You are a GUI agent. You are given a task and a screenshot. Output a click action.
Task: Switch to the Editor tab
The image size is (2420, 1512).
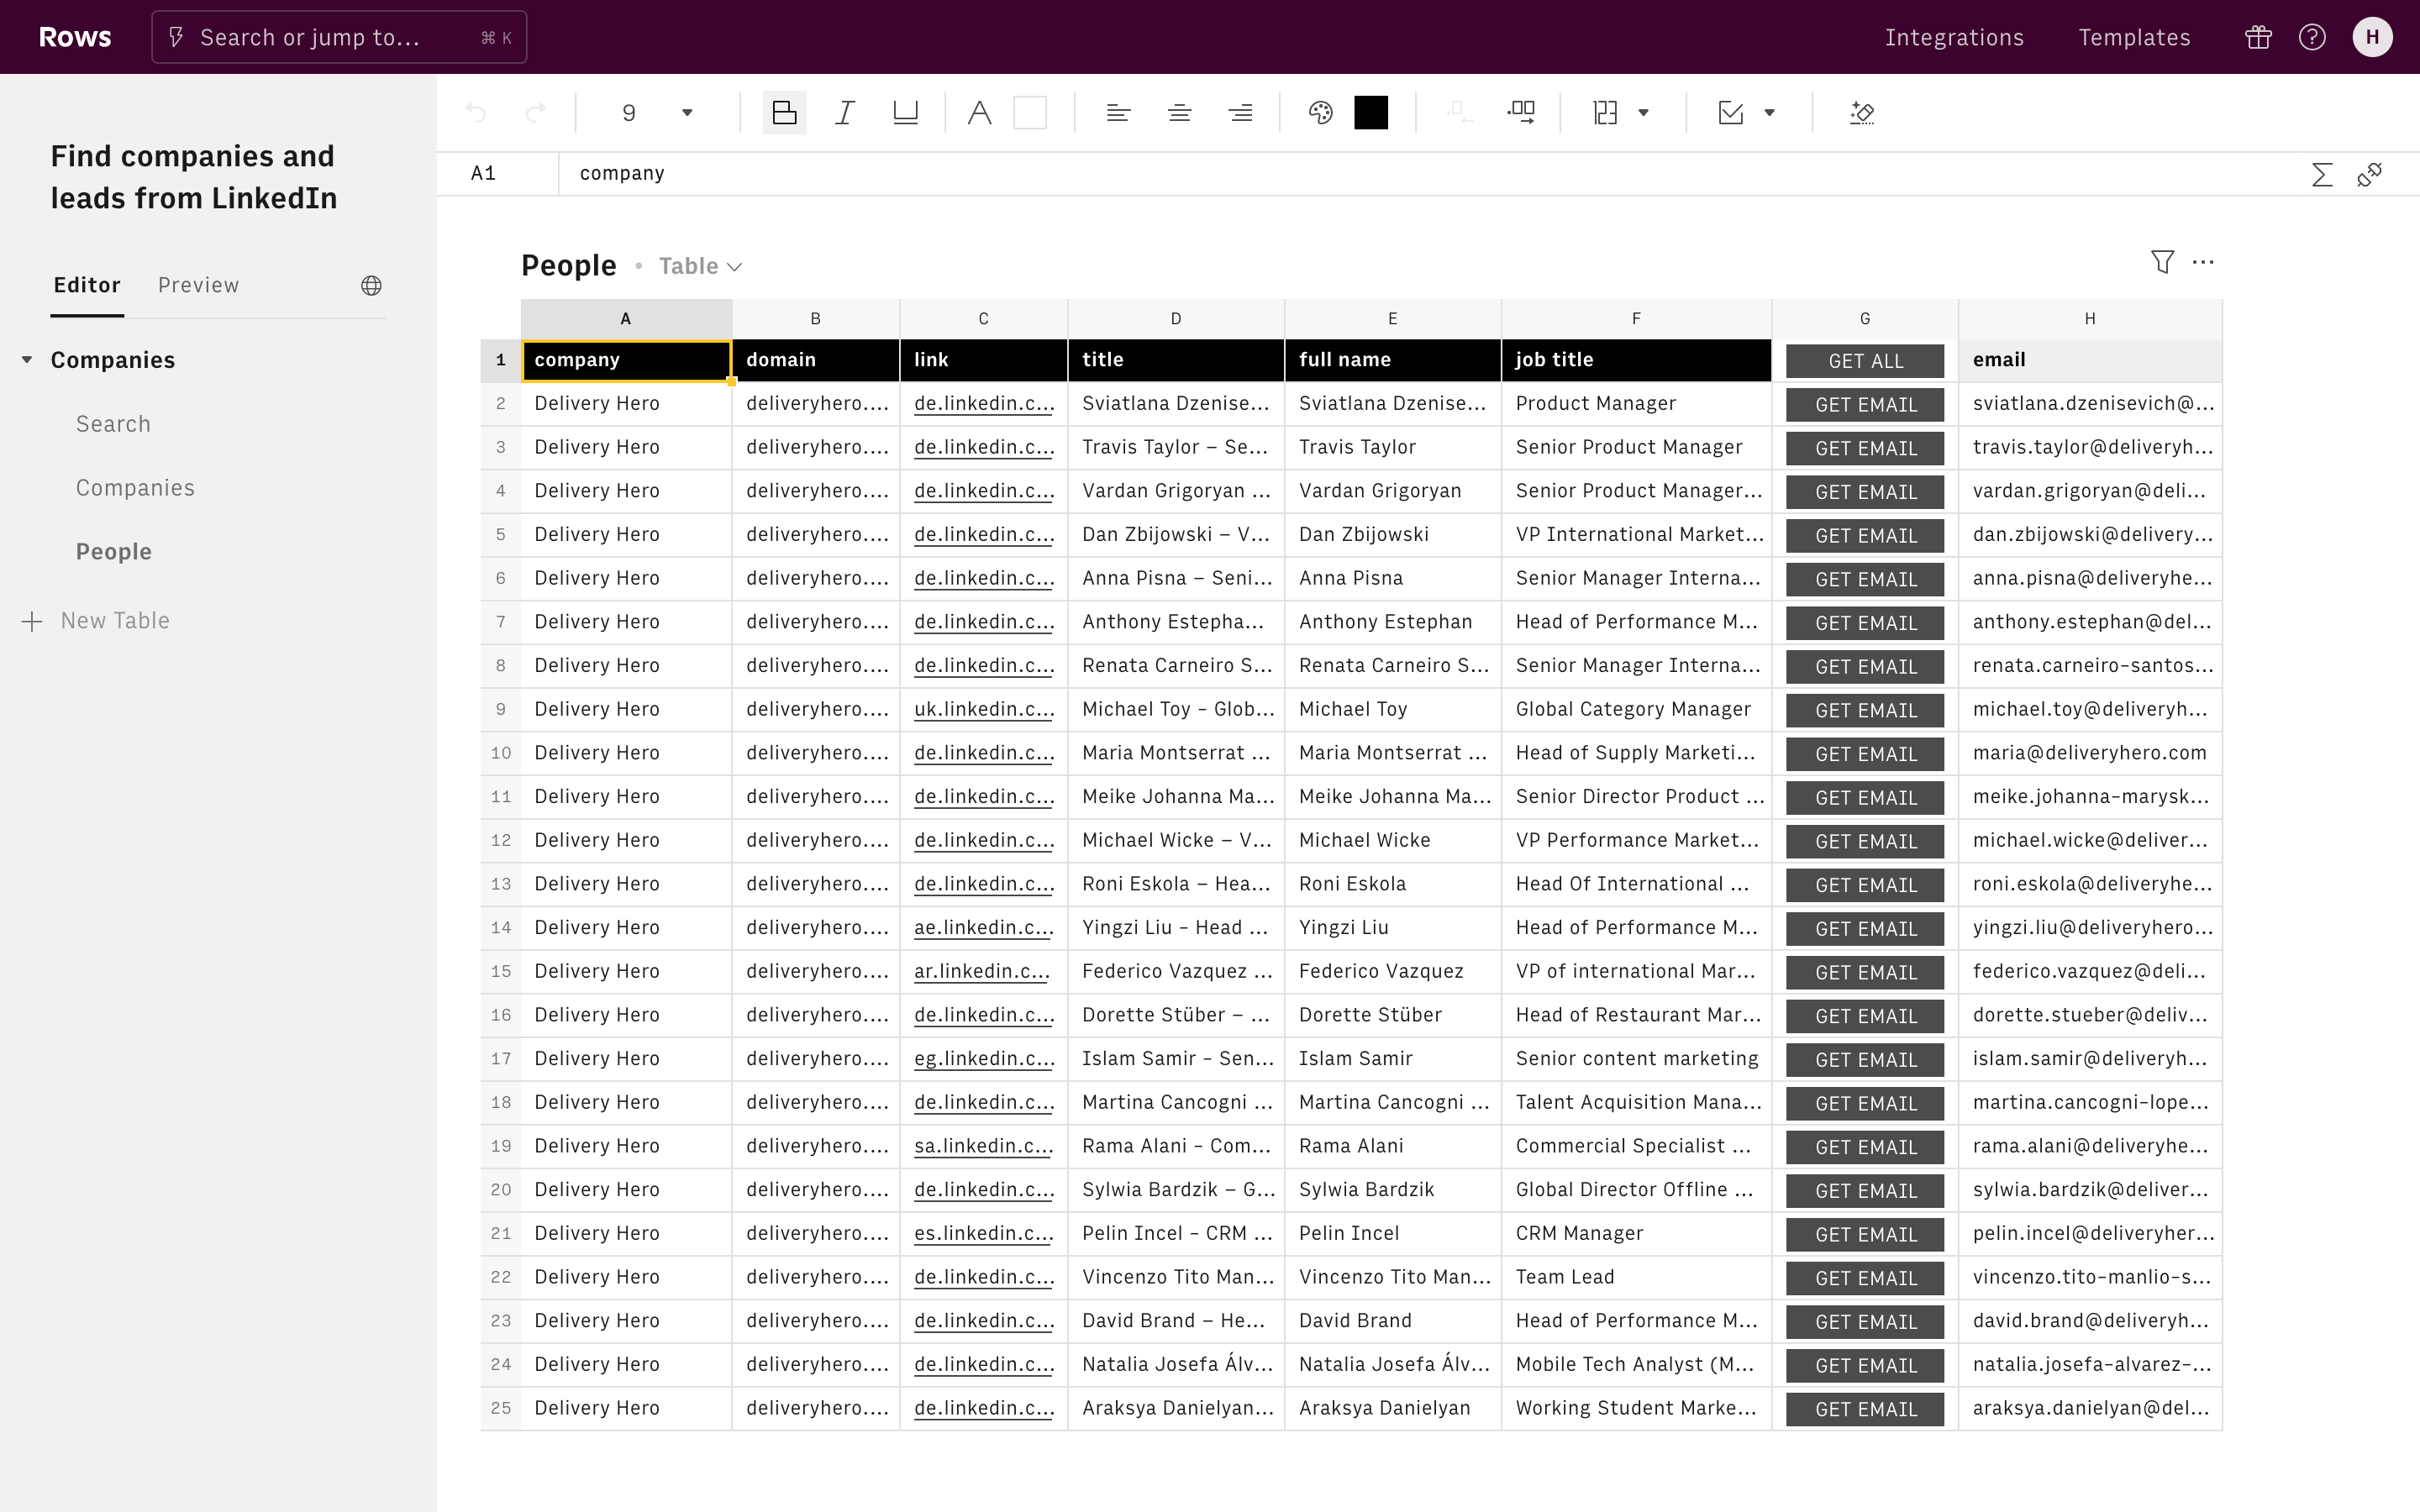[x=87, y=285]
